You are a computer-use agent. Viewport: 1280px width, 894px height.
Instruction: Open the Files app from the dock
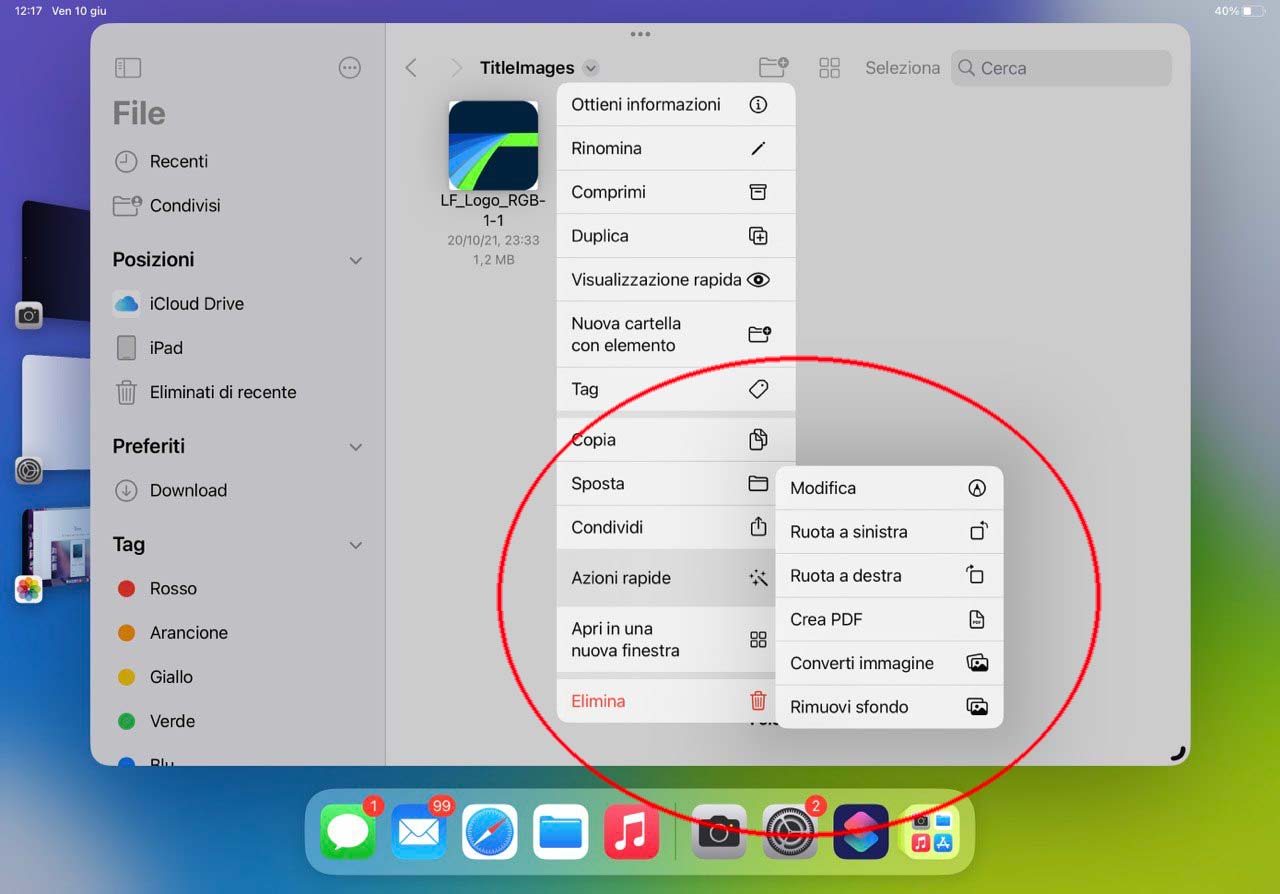[561, 832]
